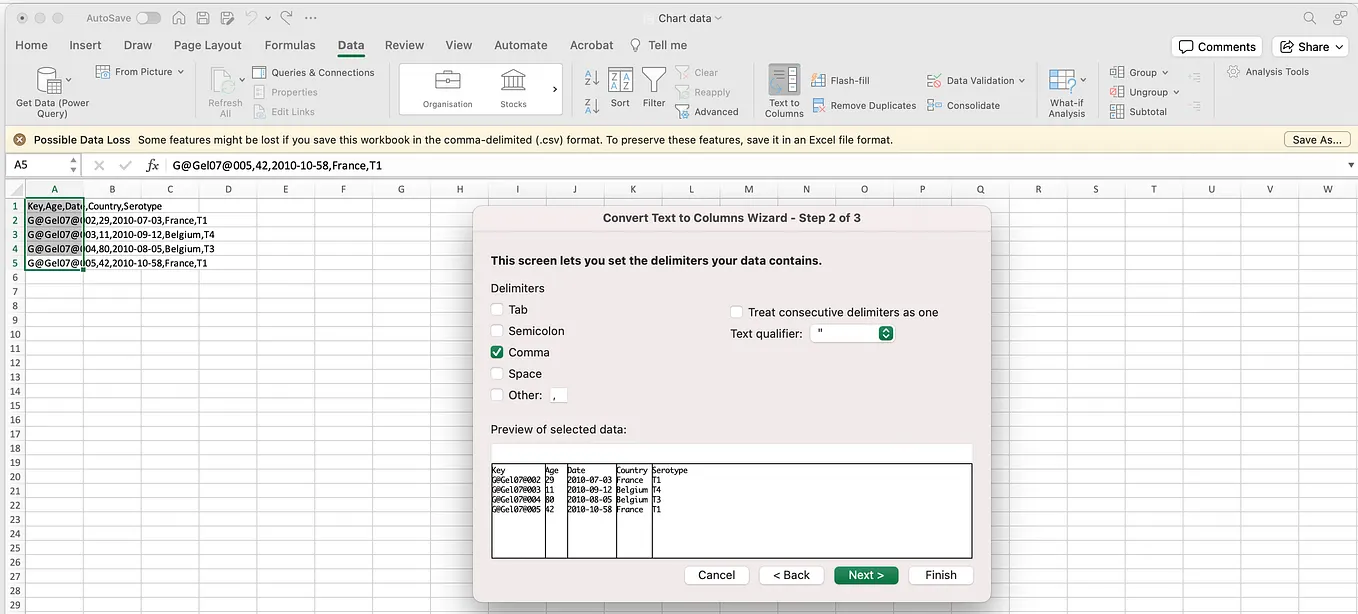The width and height of the screenshot is (1358, 614).
Task: Open the Page Layout tab
Action: 208,45
